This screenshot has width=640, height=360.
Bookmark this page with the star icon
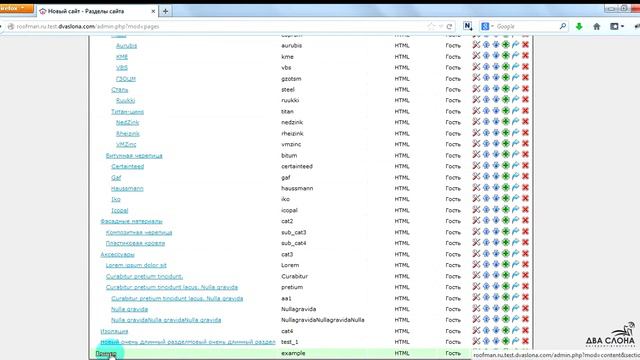point(431,27)
